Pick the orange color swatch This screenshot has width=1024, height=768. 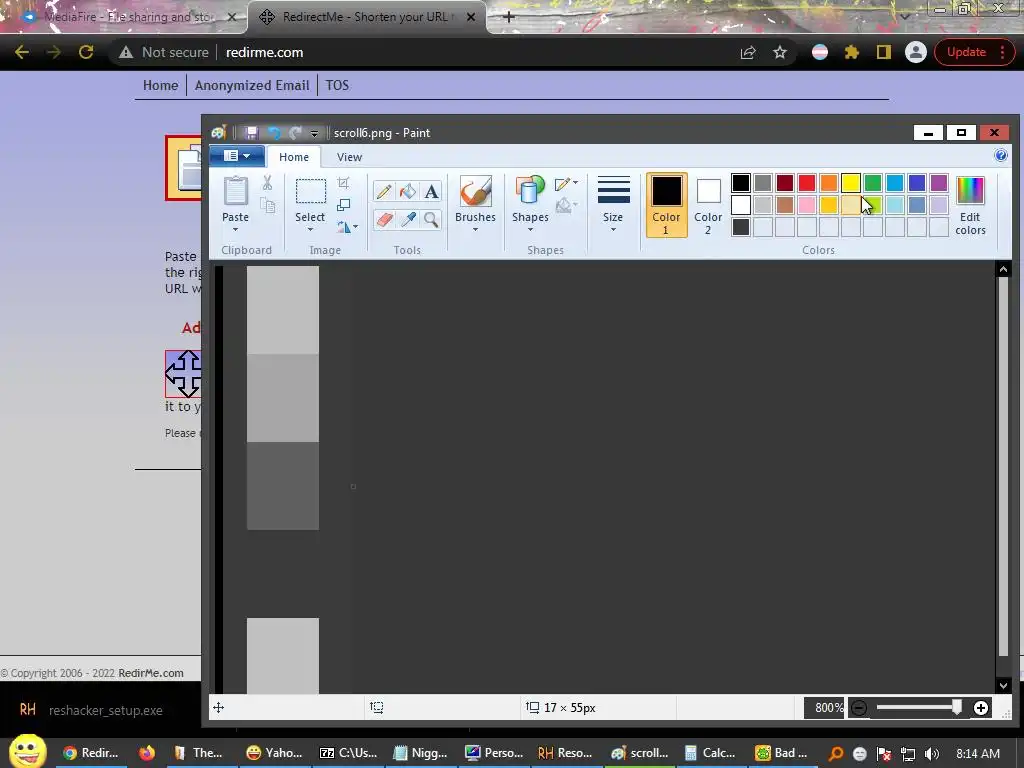pyautogui.click(x=829, y=183)
